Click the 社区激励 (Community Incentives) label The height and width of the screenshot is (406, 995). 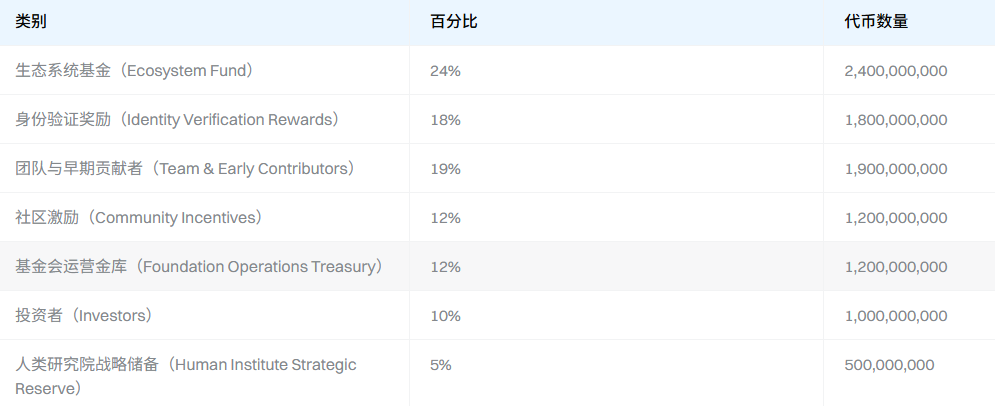click(139, 218)
